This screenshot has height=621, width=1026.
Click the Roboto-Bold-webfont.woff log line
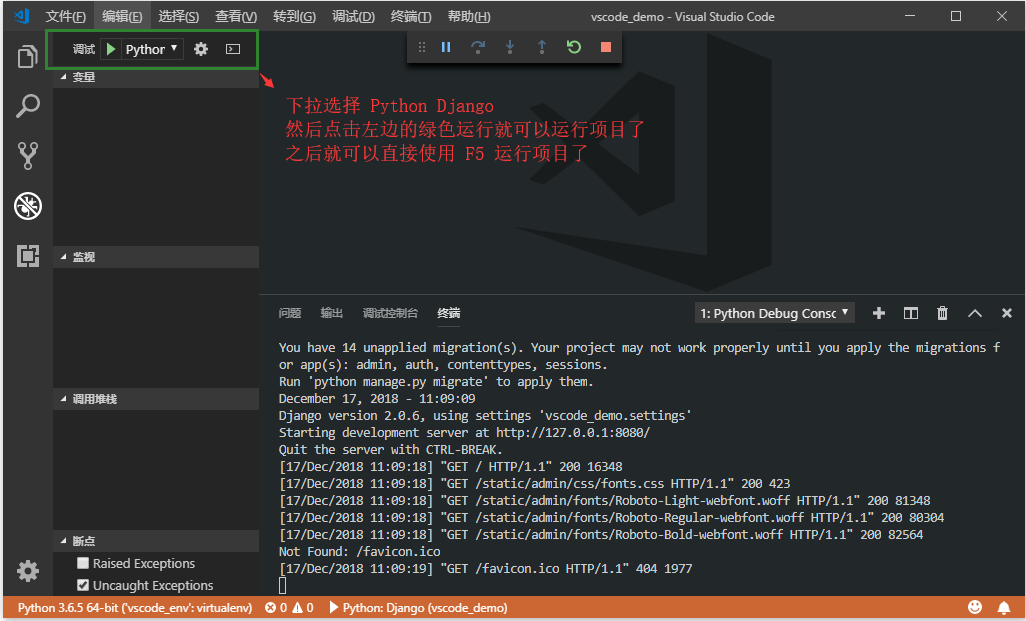(601, 535)
